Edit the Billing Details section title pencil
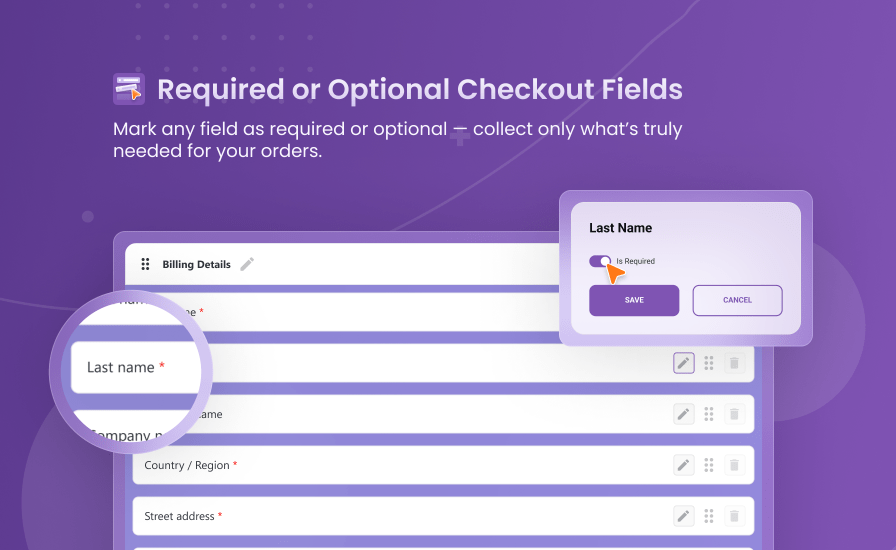Screen dimensions: 896x550 pyautogui.click(x=247, y=264)
